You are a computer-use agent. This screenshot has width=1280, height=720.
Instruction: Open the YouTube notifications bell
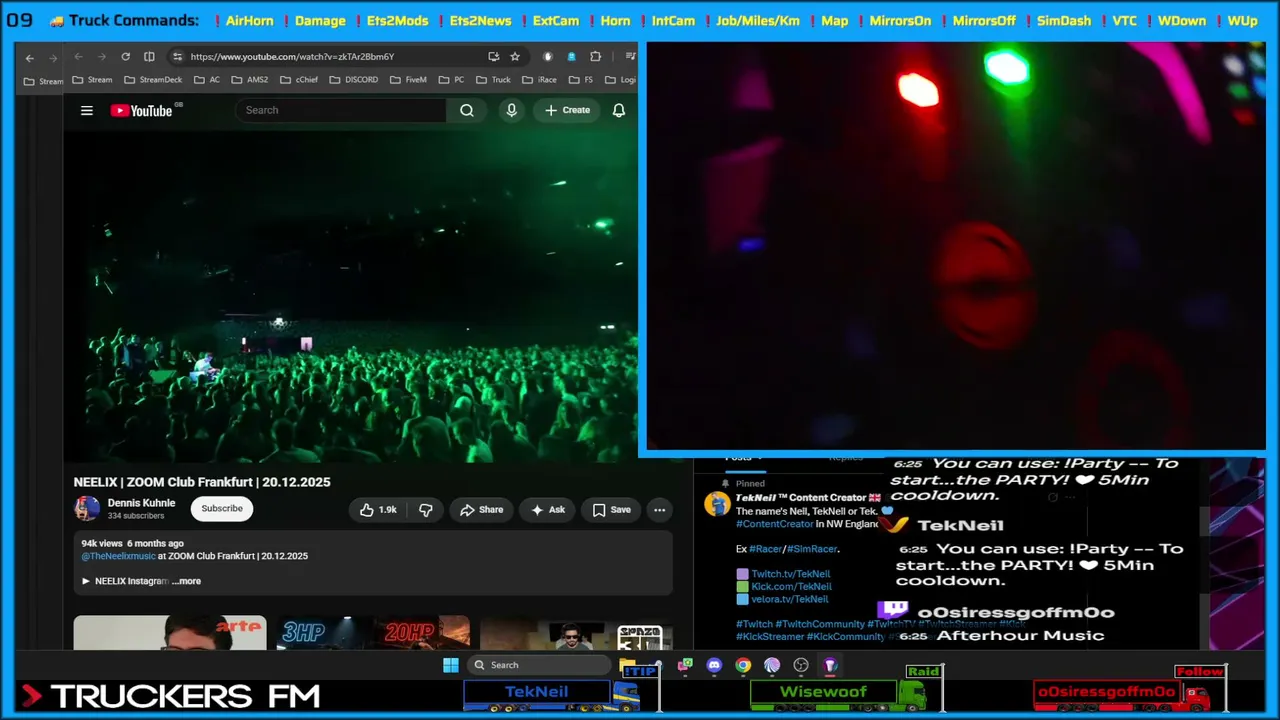click(619, 111)
